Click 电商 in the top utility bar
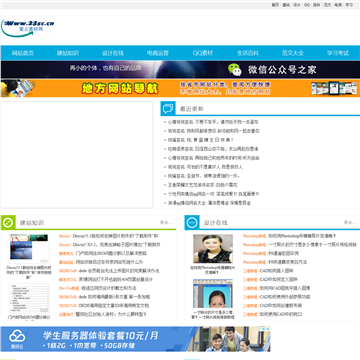The height and width of the screenshot is (360, 360). 338,5
